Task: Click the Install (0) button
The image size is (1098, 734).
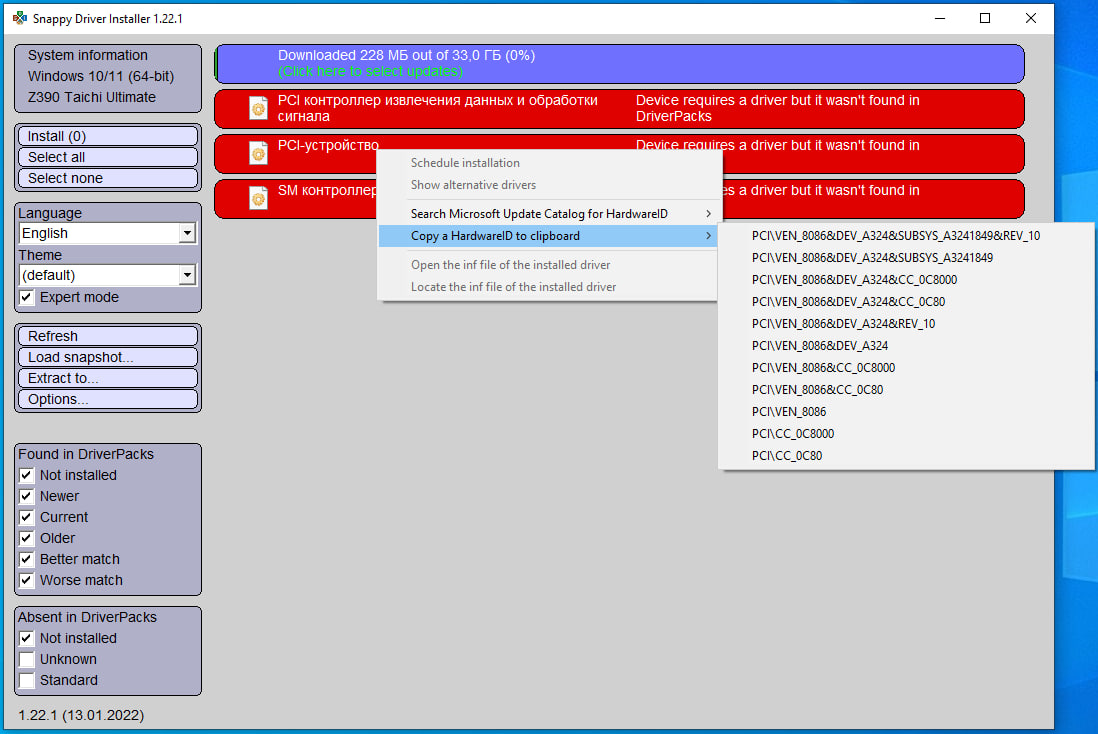Action: click(108, 136)
